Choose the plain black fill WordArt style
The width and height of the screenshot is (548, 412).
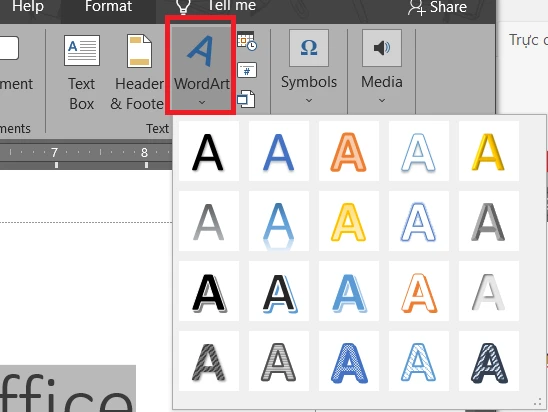(x=209, y=151)
